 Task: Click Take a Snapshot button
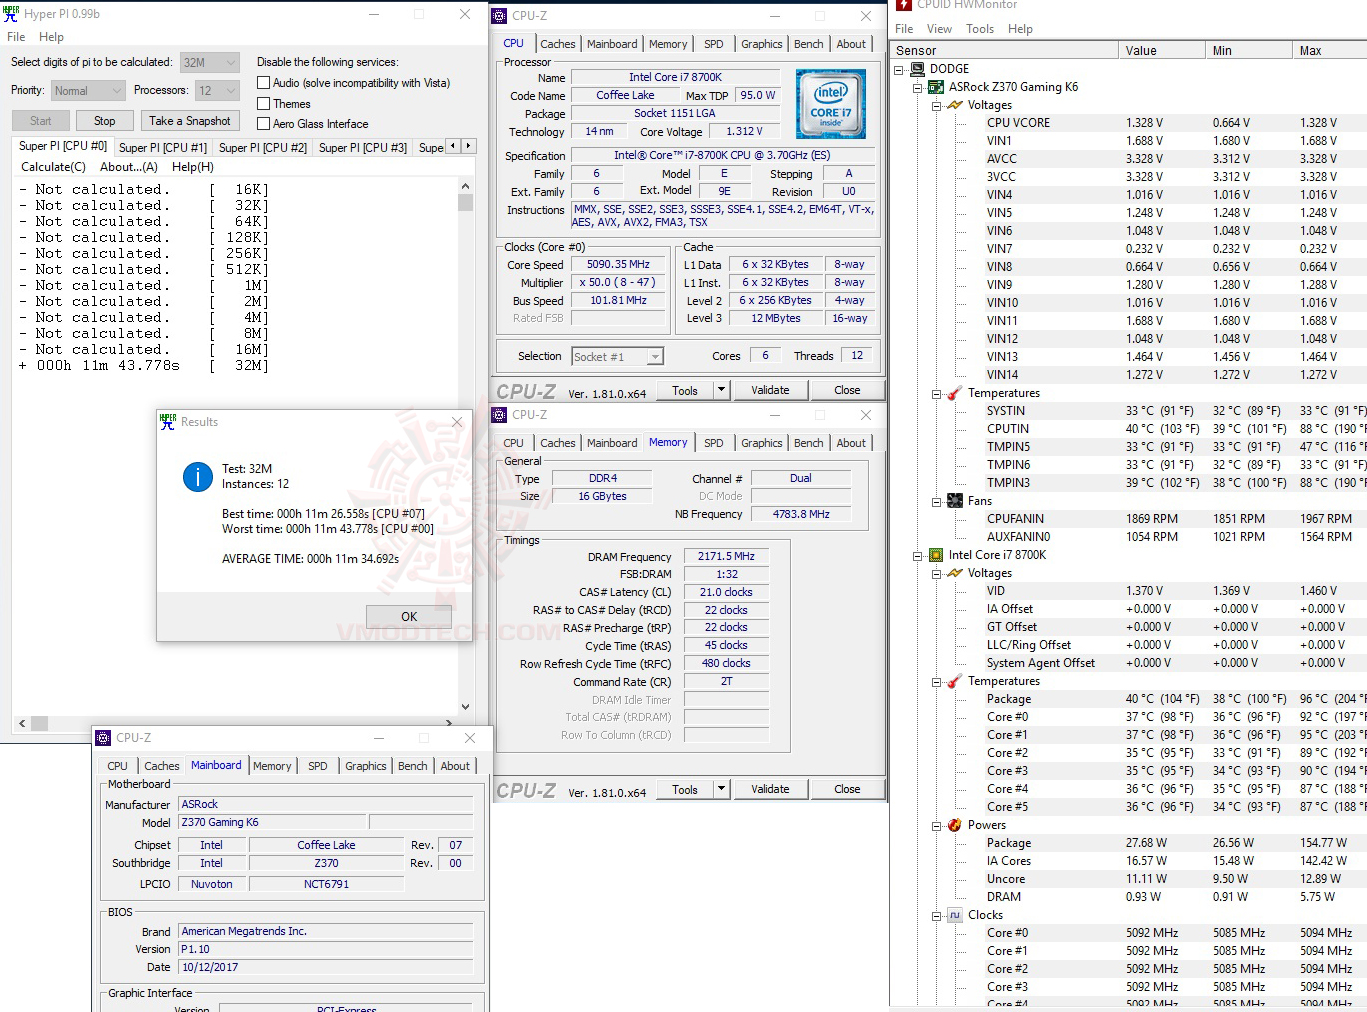click(x=190, y=121)
